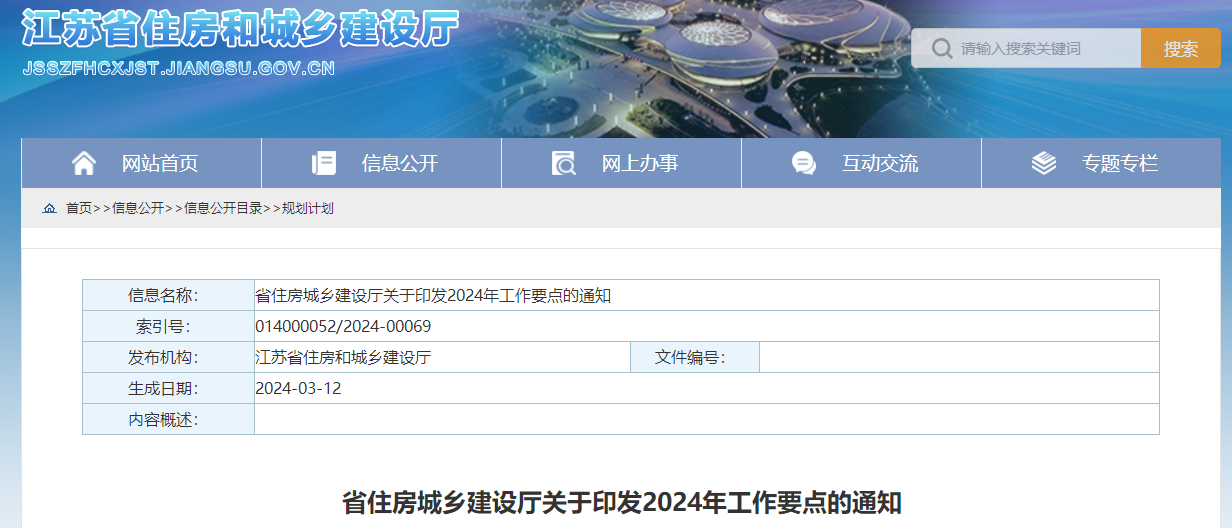The image size is (1232, 528).
Task: Click the 江苏省住房和城乡建设厅 site title logo
Action: tap(240, 30)
